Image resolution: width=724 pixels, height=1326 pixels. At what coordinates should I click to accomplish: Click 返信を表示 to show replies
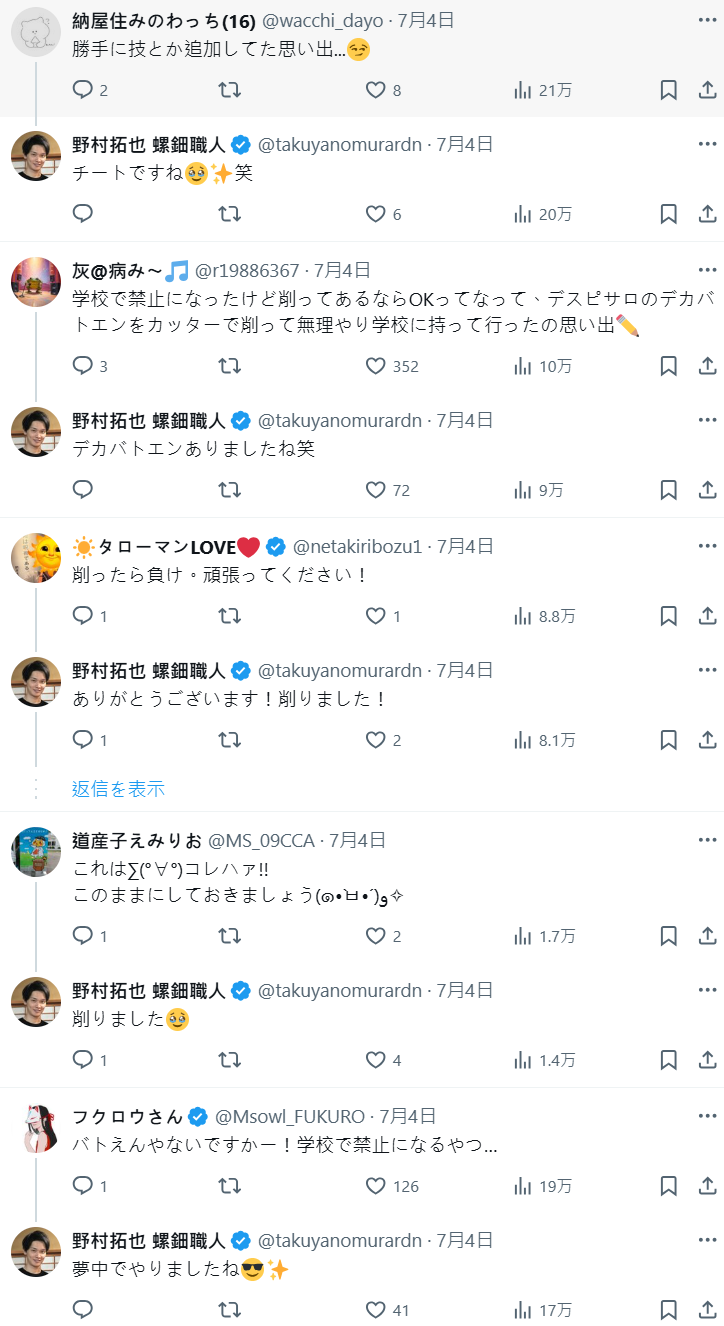pos(118,789)
